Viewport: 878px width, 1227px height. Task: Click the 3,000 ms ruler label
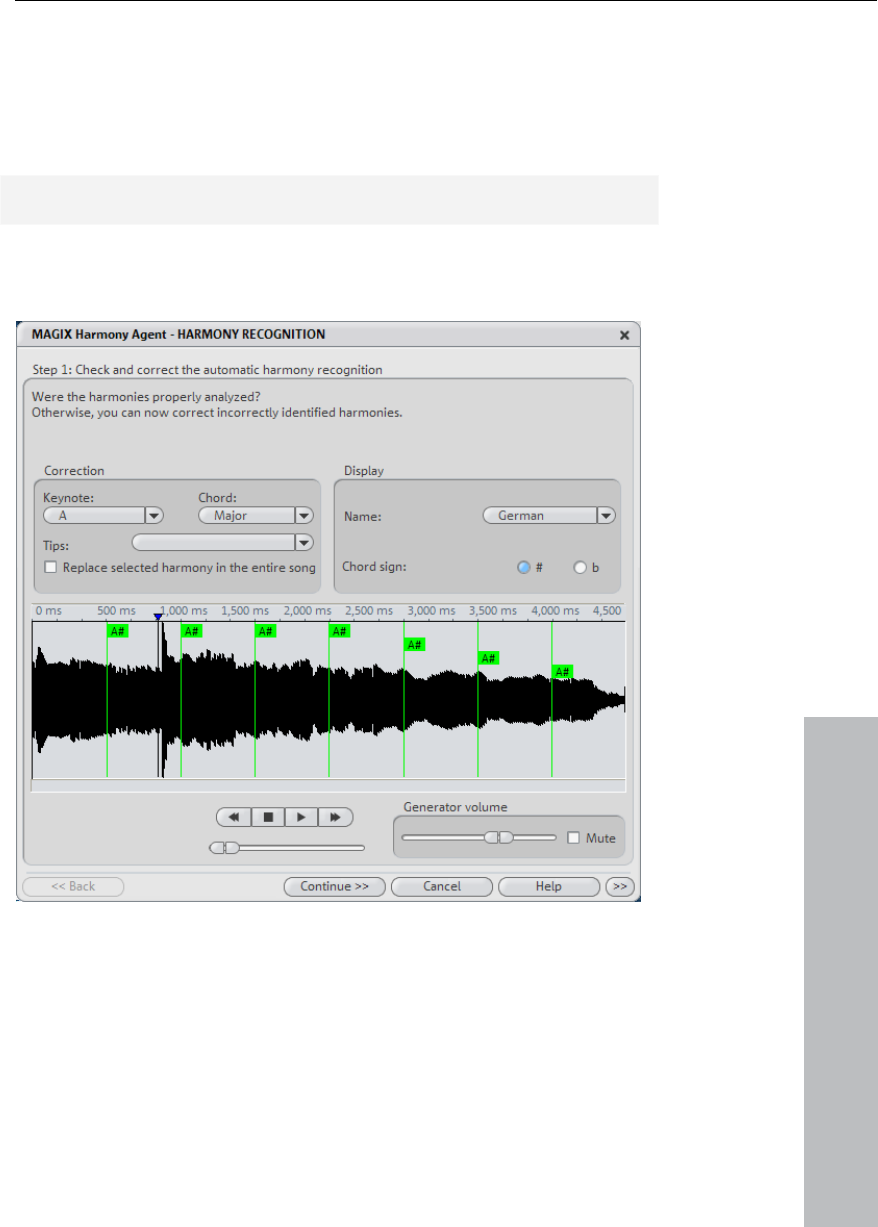pos(430,610)
